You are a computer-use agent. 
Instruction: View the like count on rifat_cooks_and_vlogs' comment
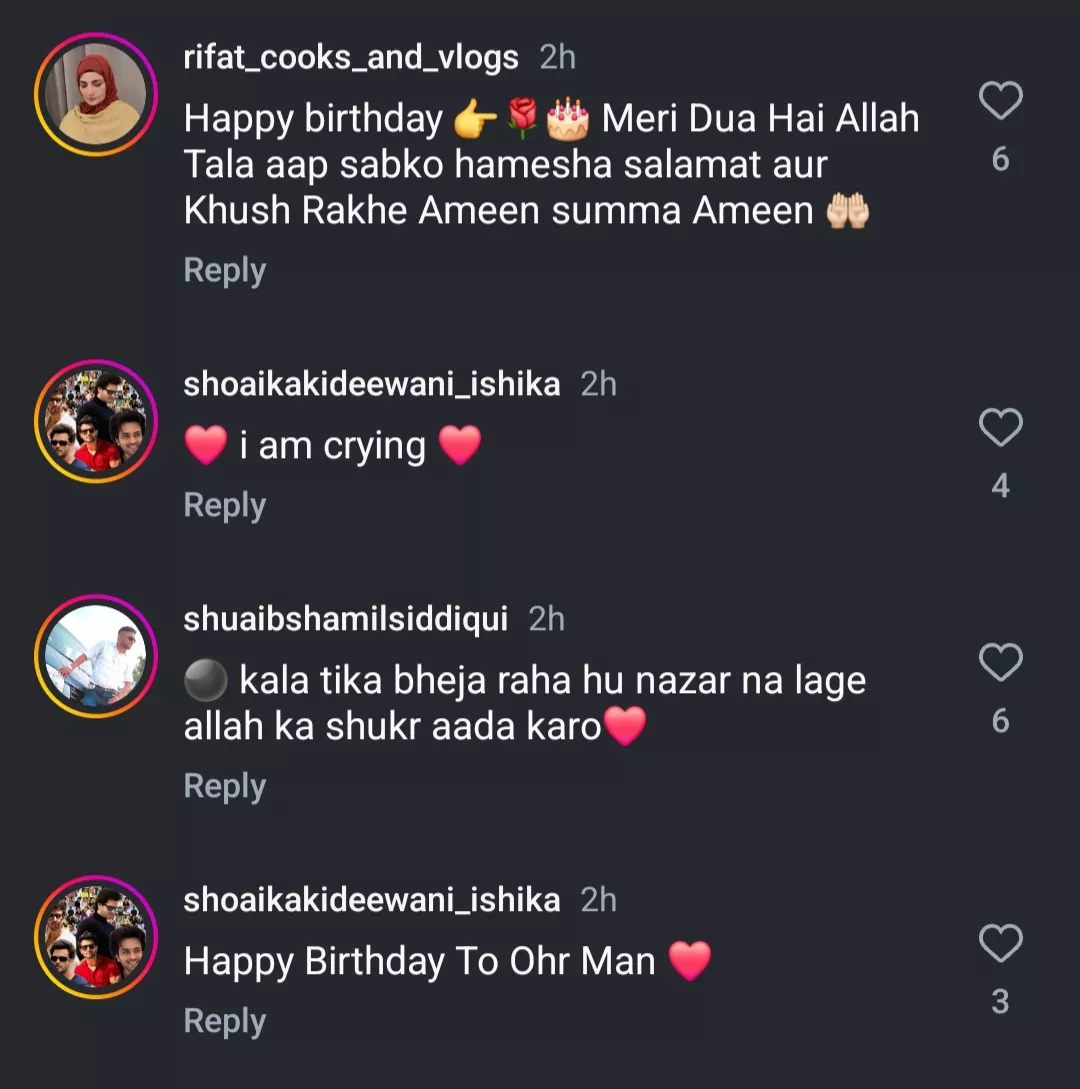[1000, 159]
